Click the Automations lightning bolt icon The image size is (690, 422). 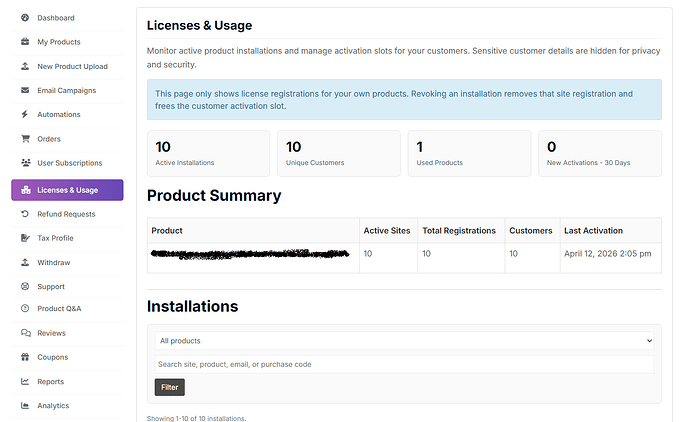(25, 114)
